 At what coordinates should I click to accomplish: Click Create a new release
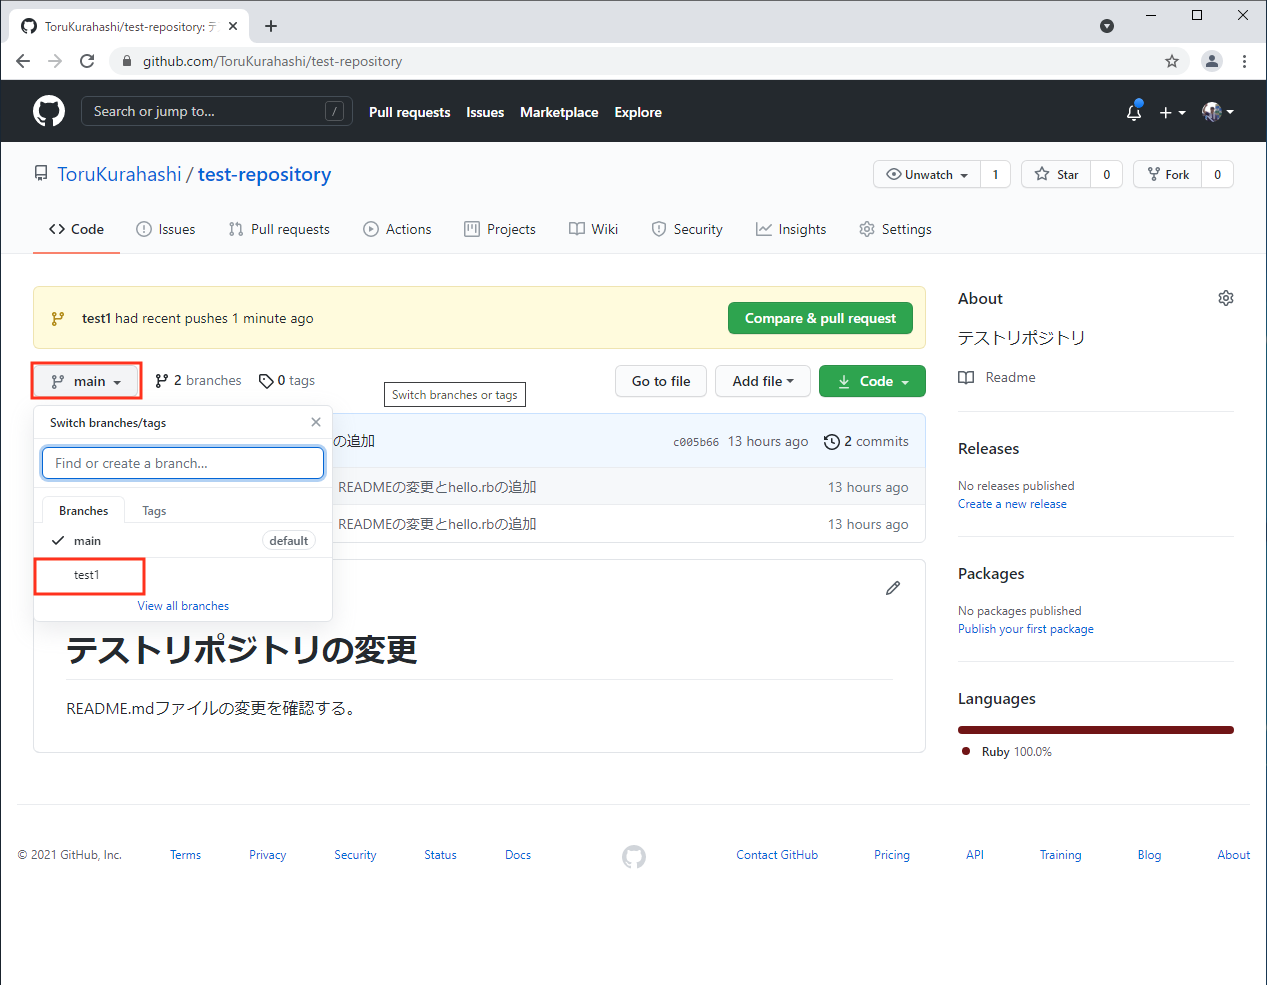tap(1012, 504)
